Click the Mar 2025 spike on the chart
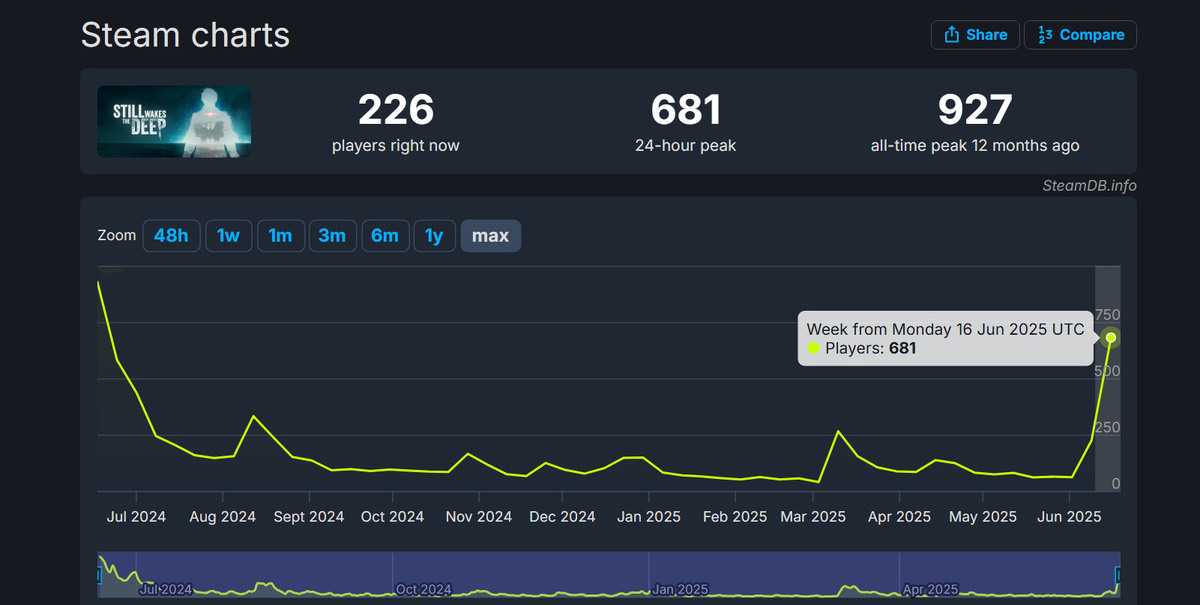The width and height of the screenshot is (1200, 605). coord(838,430)
